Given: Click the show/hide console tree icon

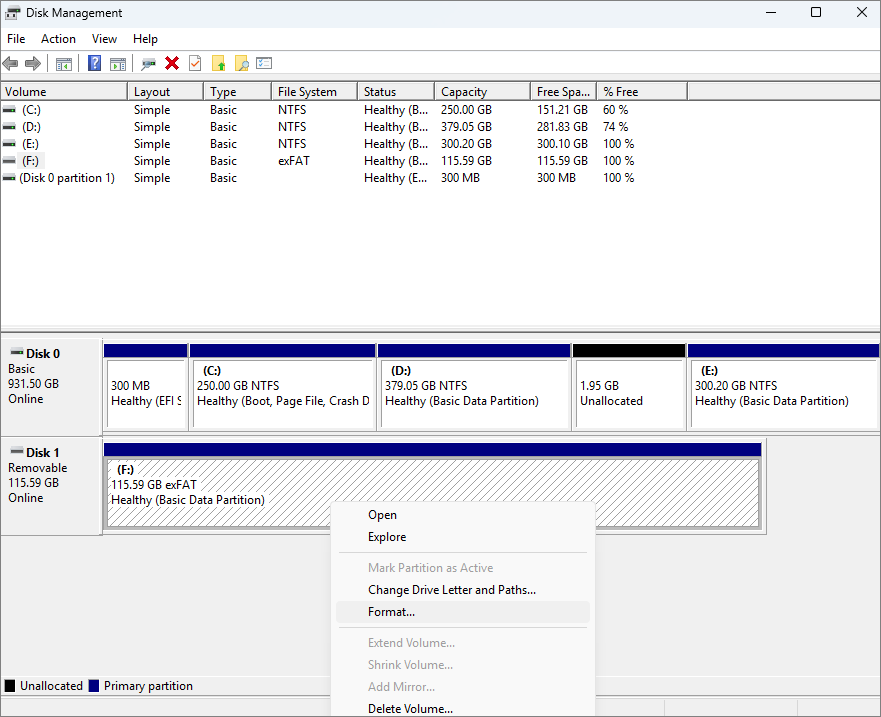Looking at the screenshot, I should tap(64, 64).
